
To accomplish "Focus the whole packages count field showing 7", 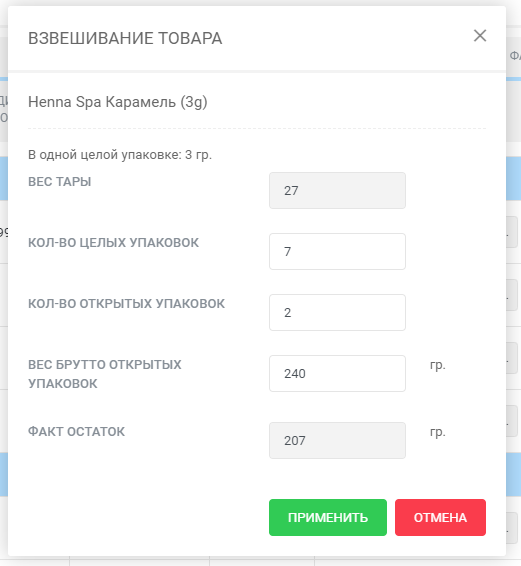I will coord(337,251).
